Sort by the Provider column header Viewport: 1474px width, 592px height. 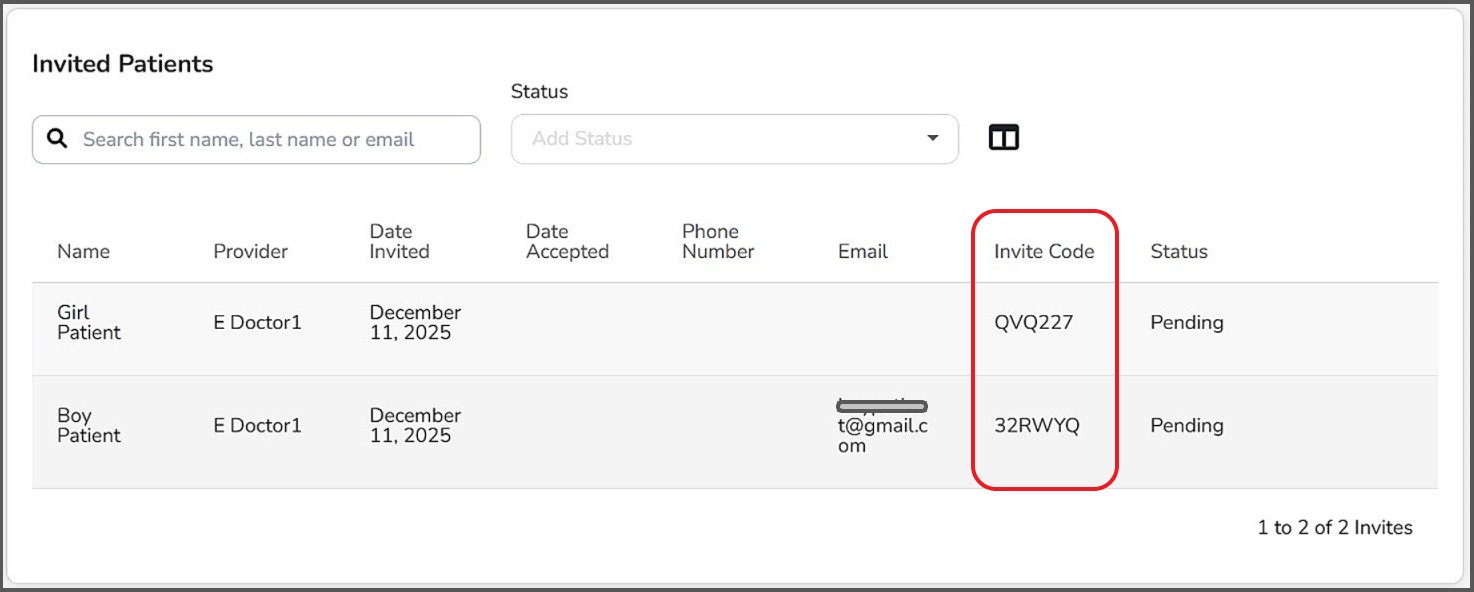250,251
